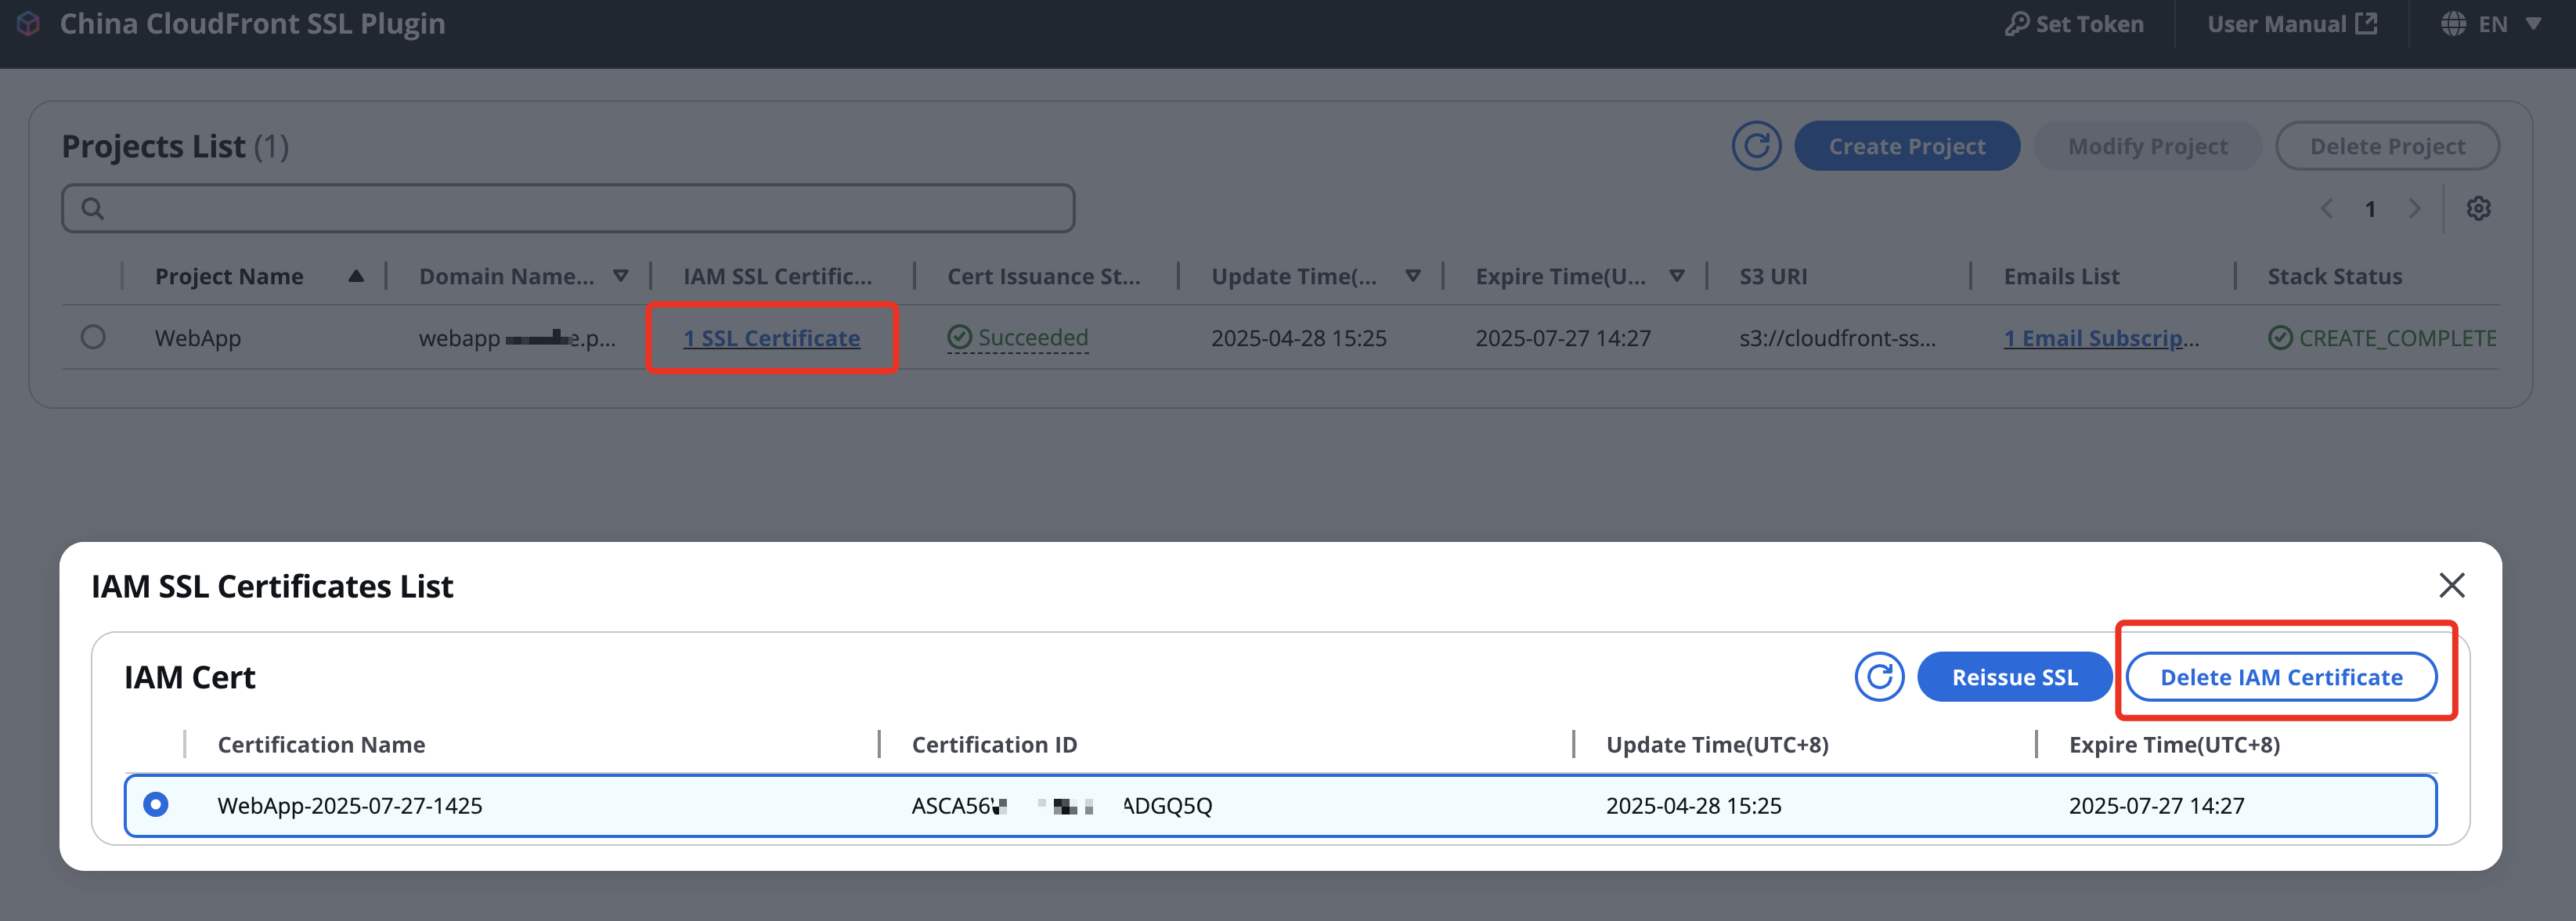Open the EN language dropdown

pyautogui.click(x=2491, y=24)
